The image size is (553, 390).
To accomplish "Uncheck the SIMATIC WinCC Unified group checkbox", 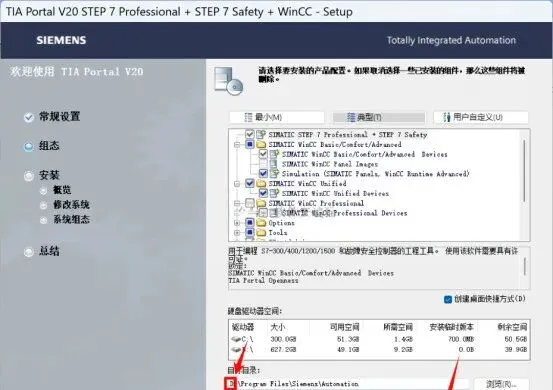I will coord(250,183).
